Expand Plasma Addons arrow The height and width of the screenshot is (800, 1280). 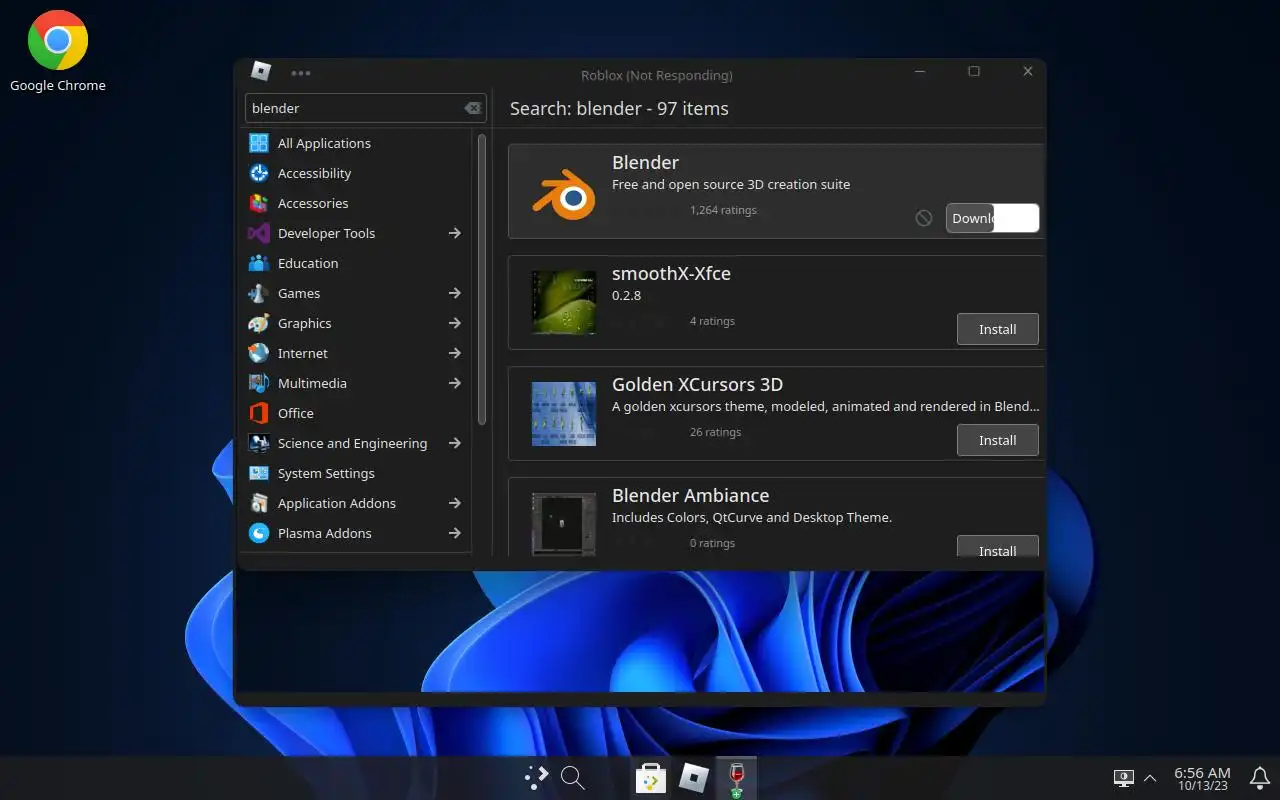455,533
